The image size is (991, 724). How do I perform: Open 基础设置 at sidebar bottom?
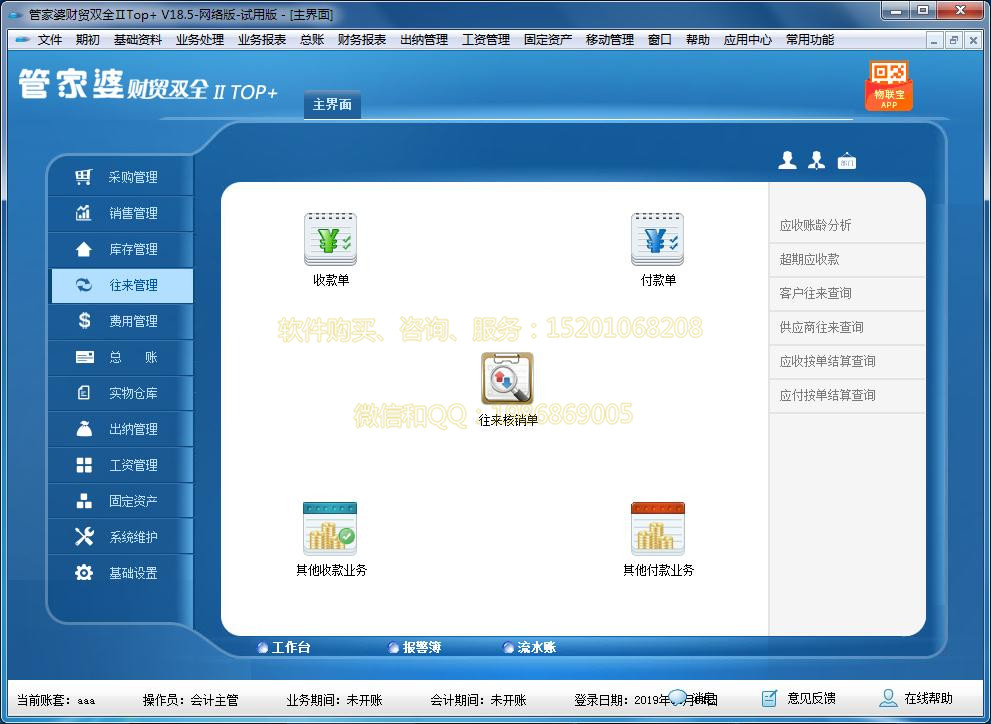pyautogui.click(x=120, y=572)
